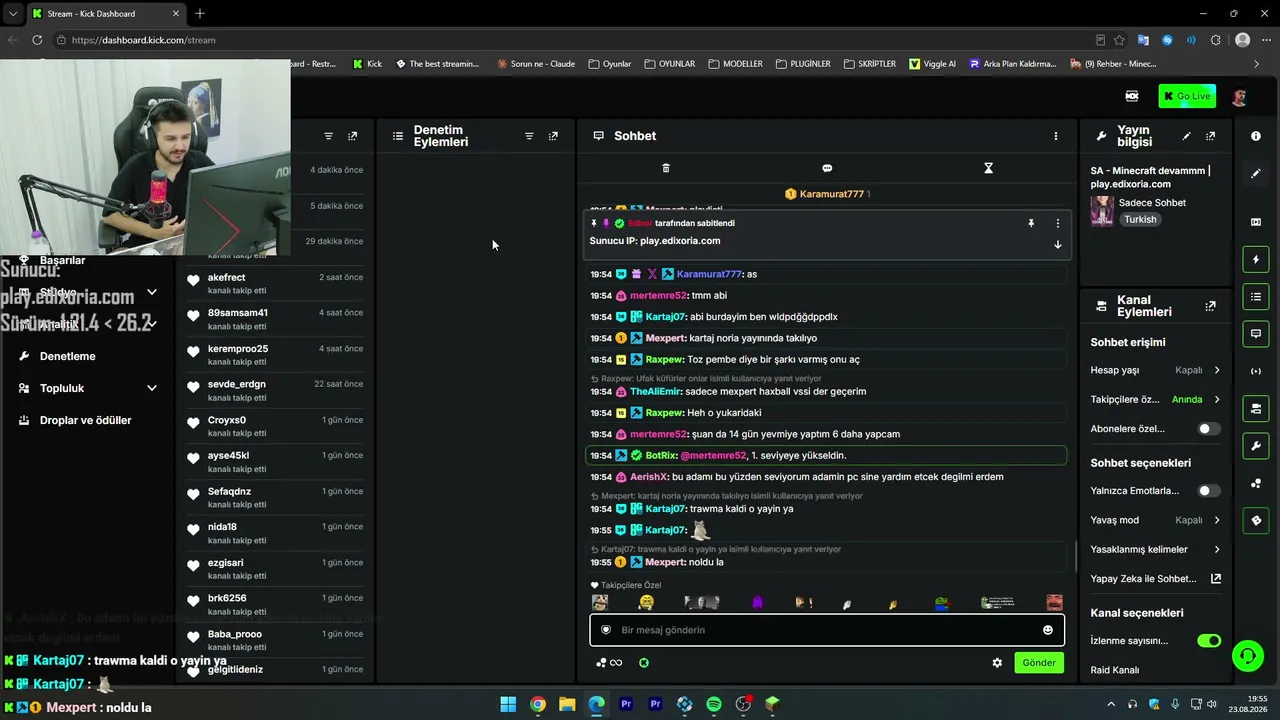Toggle the wrench widget in right sidebar
Image resolution: width=1280 pixels, height=720 pixels.
1256,445
